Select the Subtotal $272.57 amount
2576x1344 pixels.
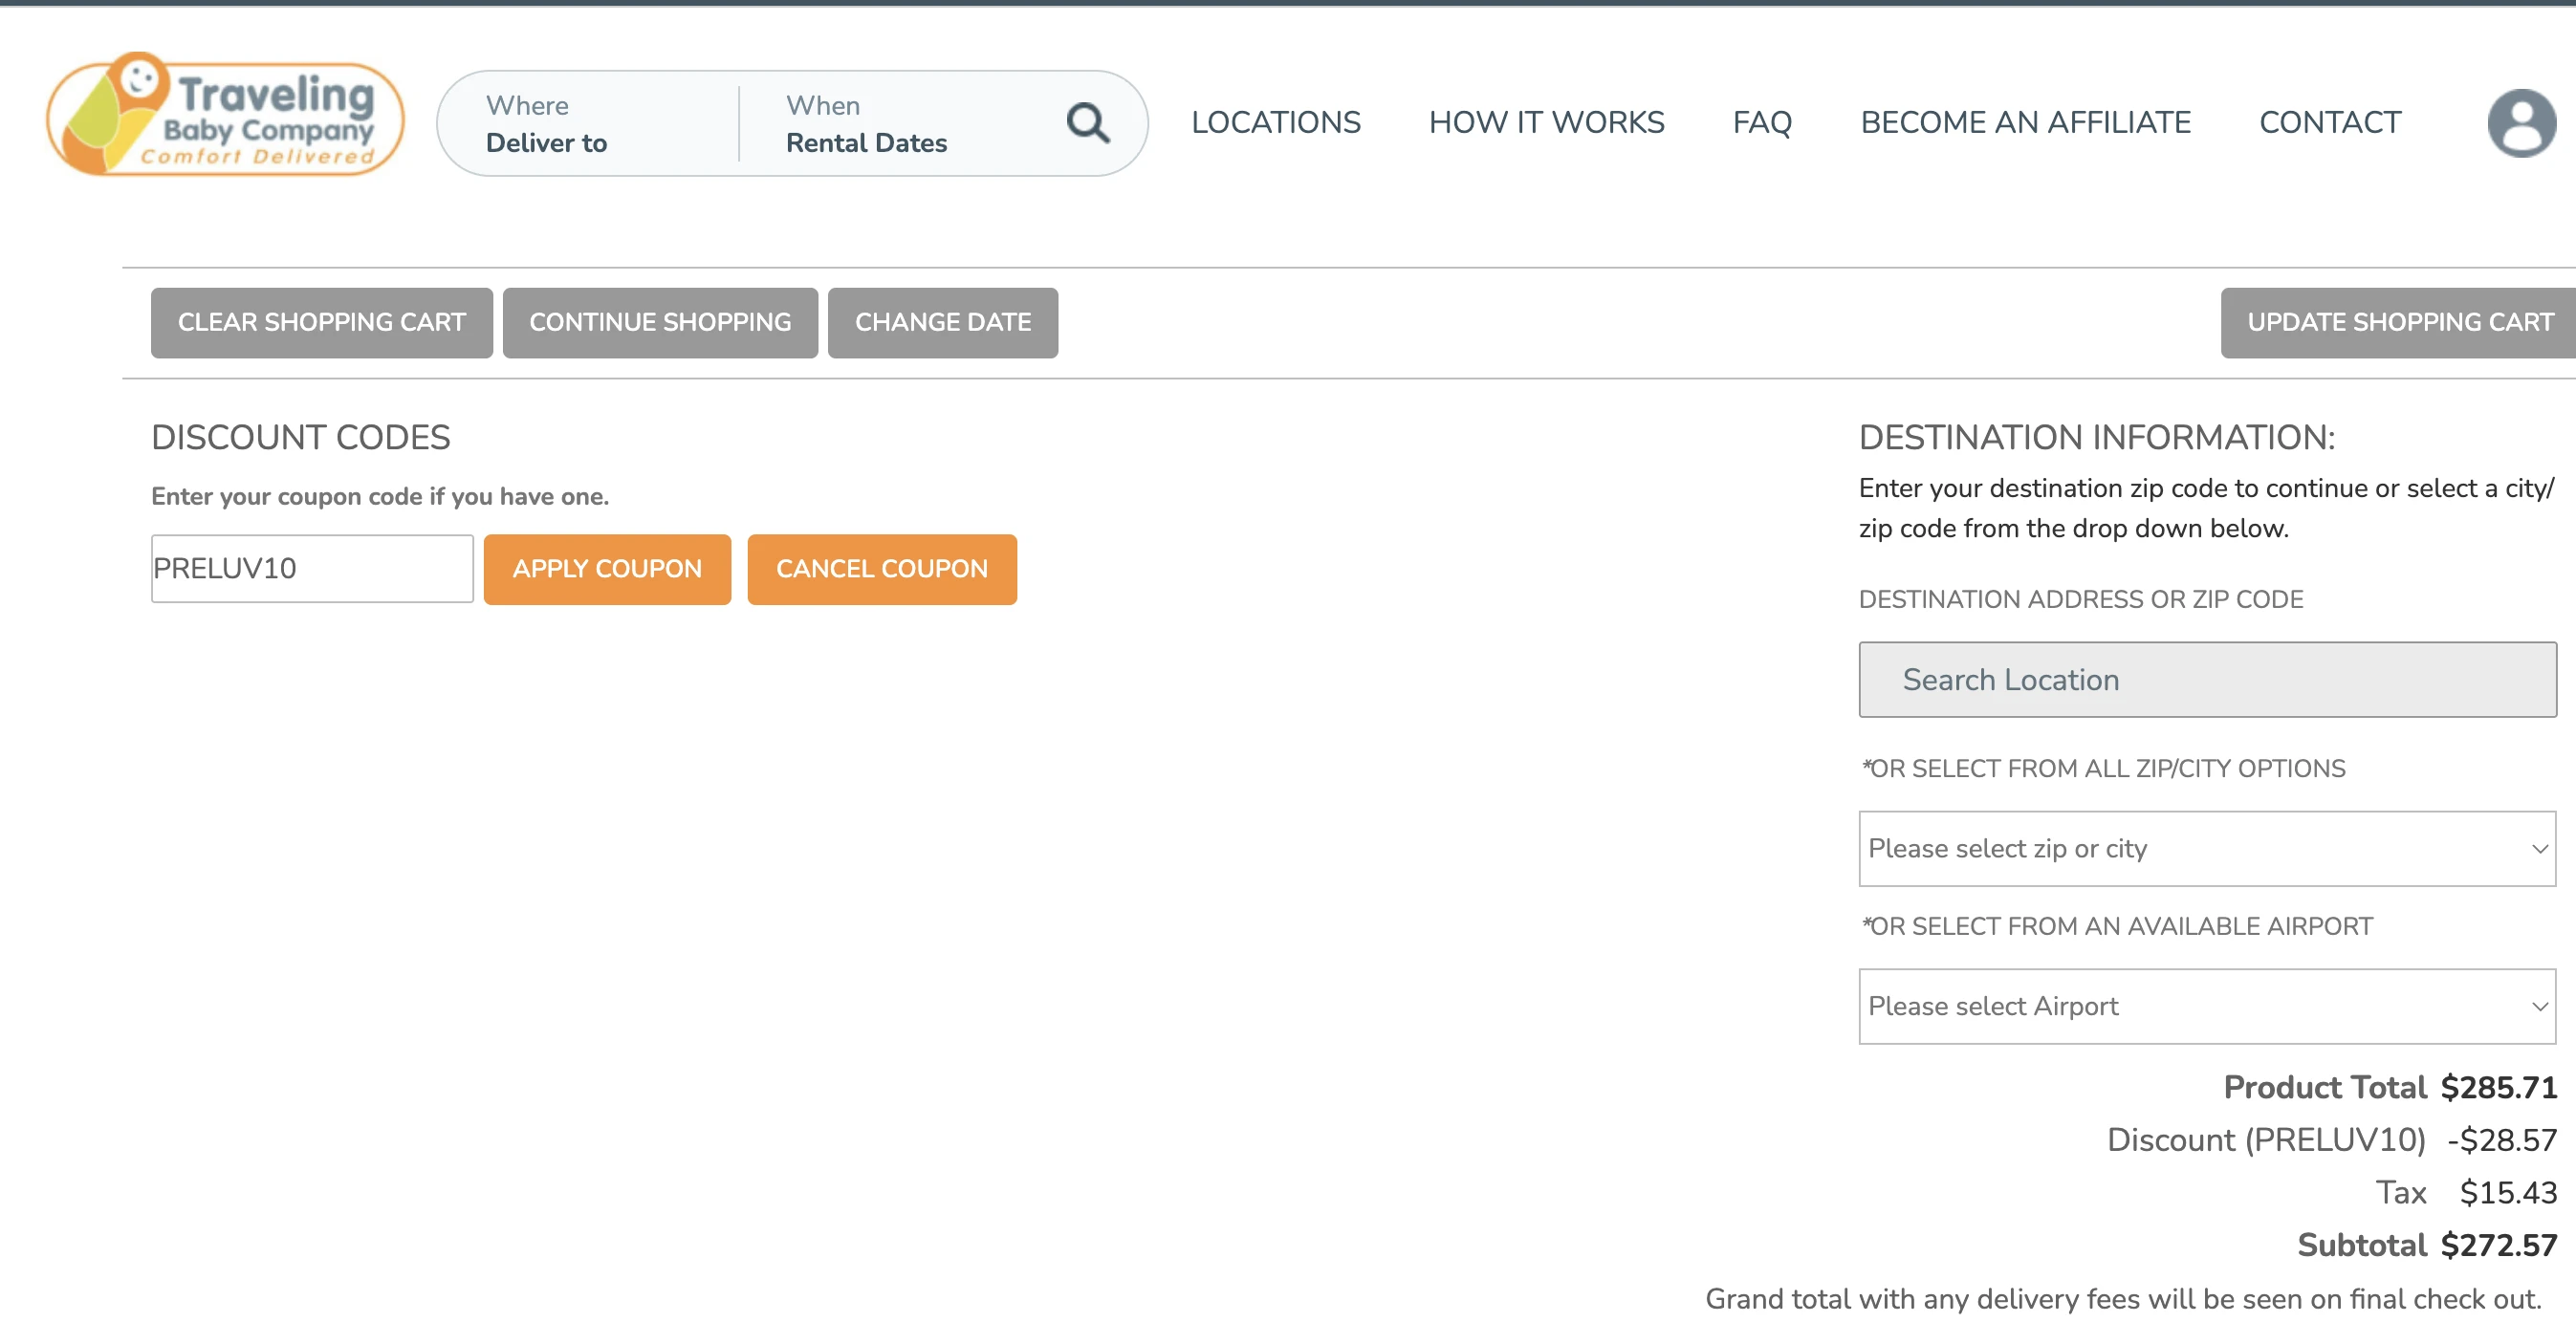click(2498, 1245)
